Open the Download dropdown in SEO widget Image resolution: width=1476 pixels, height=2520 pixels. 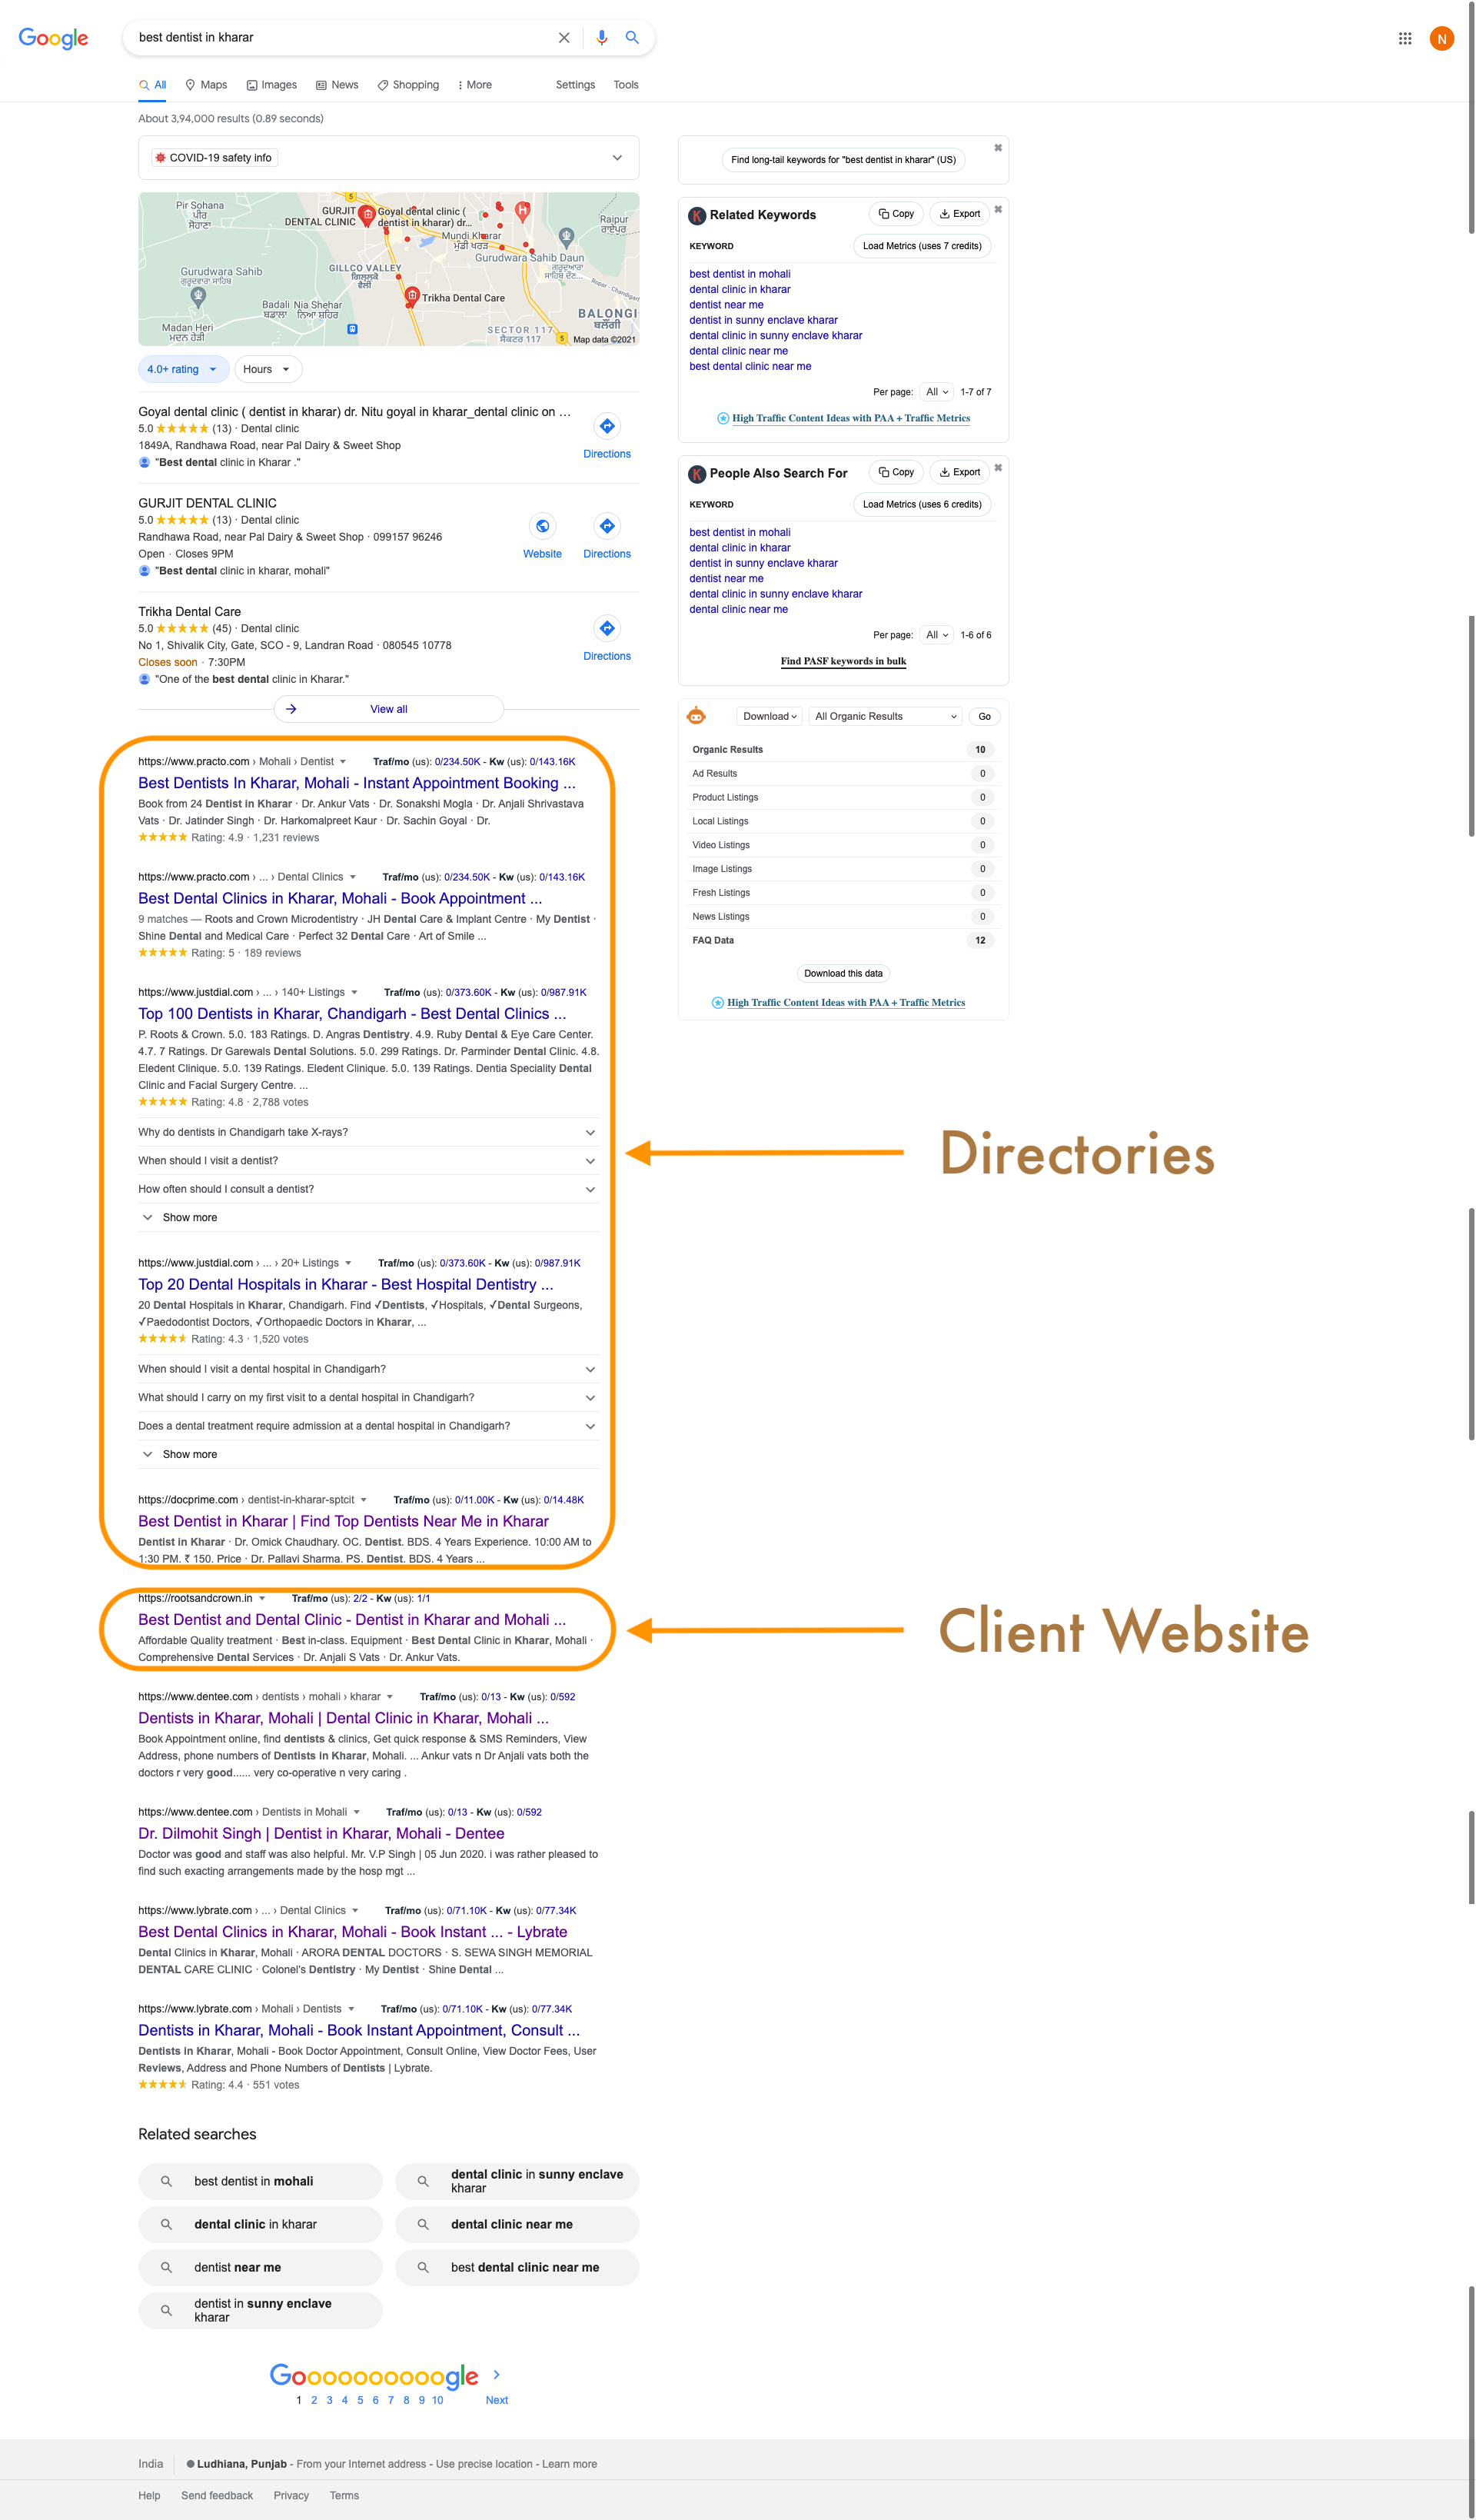pyautogui.click(x=770, y=716)
